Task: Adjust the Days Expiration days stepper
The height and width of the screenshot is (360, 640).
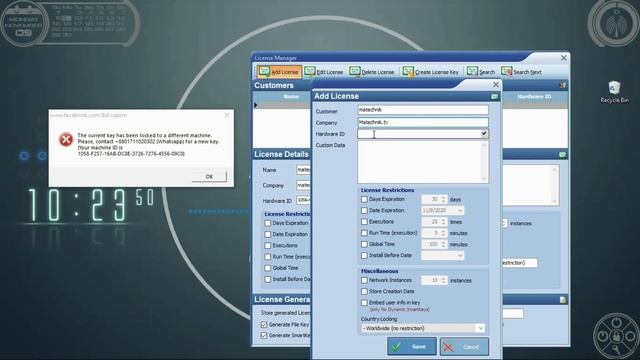Action: pos(444,200)
